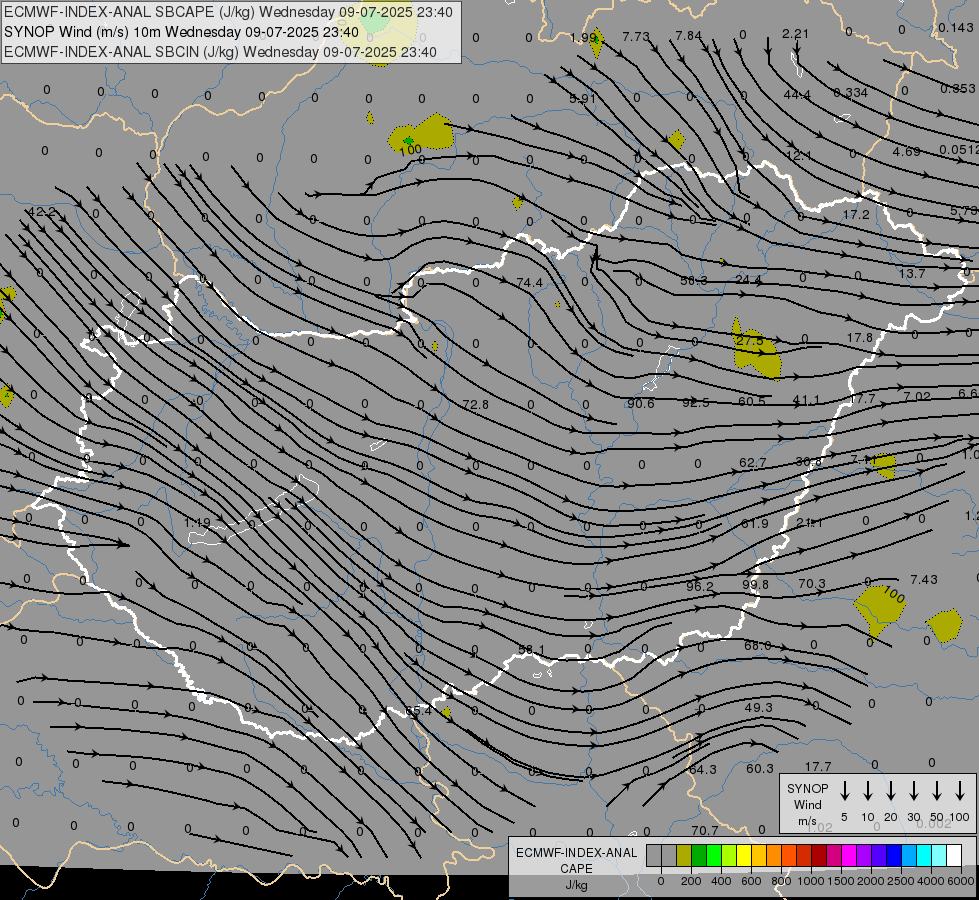Screen dimensions: 979x900
Task: Click the 44.4 CAPE value on map
Action: (x=797, y=95)
